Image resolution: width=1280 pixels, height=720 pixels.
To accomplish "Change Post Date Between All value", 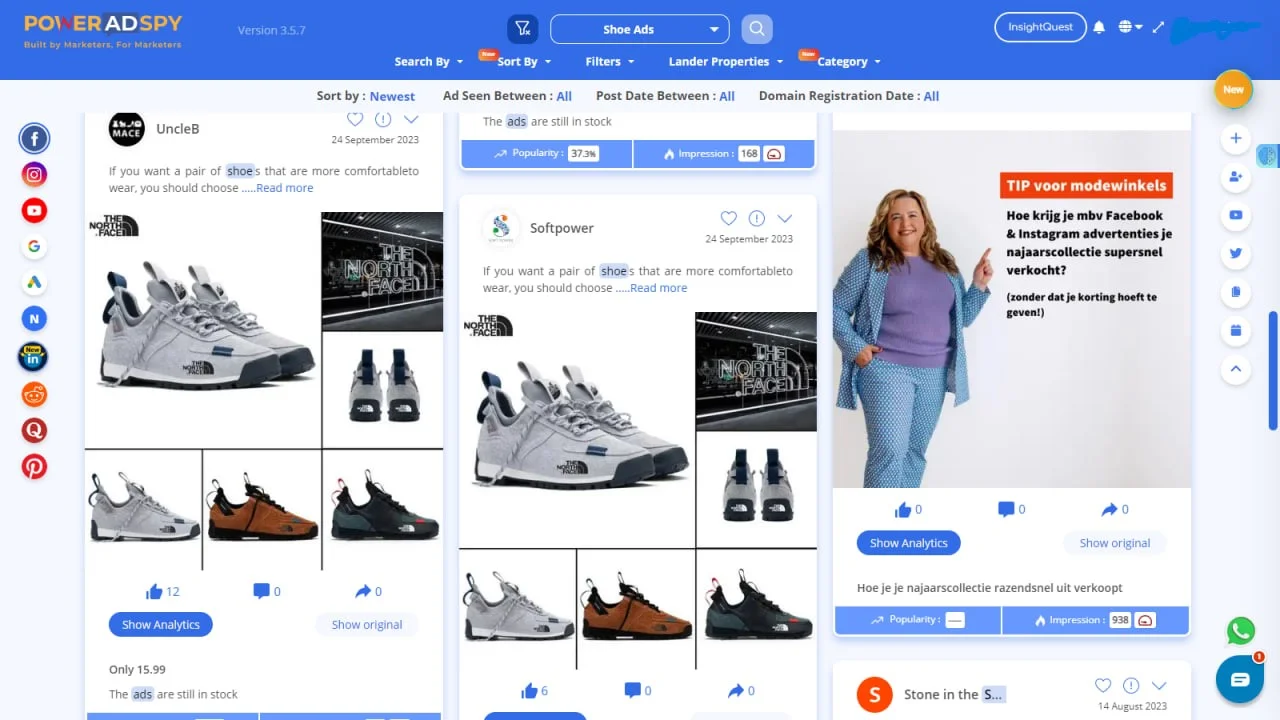I will pos(727,97).
